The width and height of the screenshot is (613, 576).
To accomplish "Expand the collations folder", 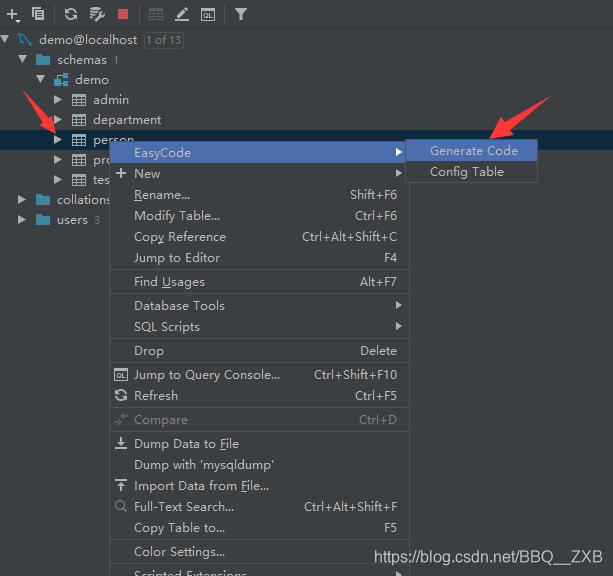I will [x=22, y=199].
